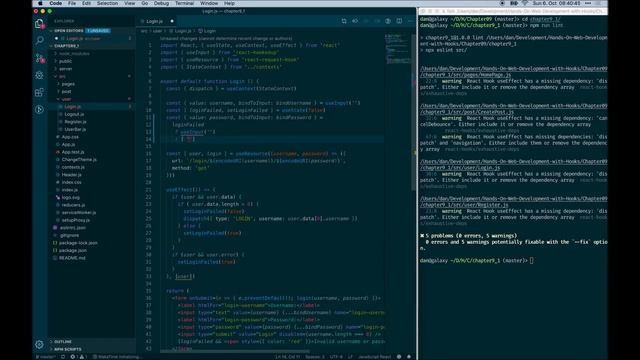Open ChangeTheme.js in the file tree

point(79,160)
